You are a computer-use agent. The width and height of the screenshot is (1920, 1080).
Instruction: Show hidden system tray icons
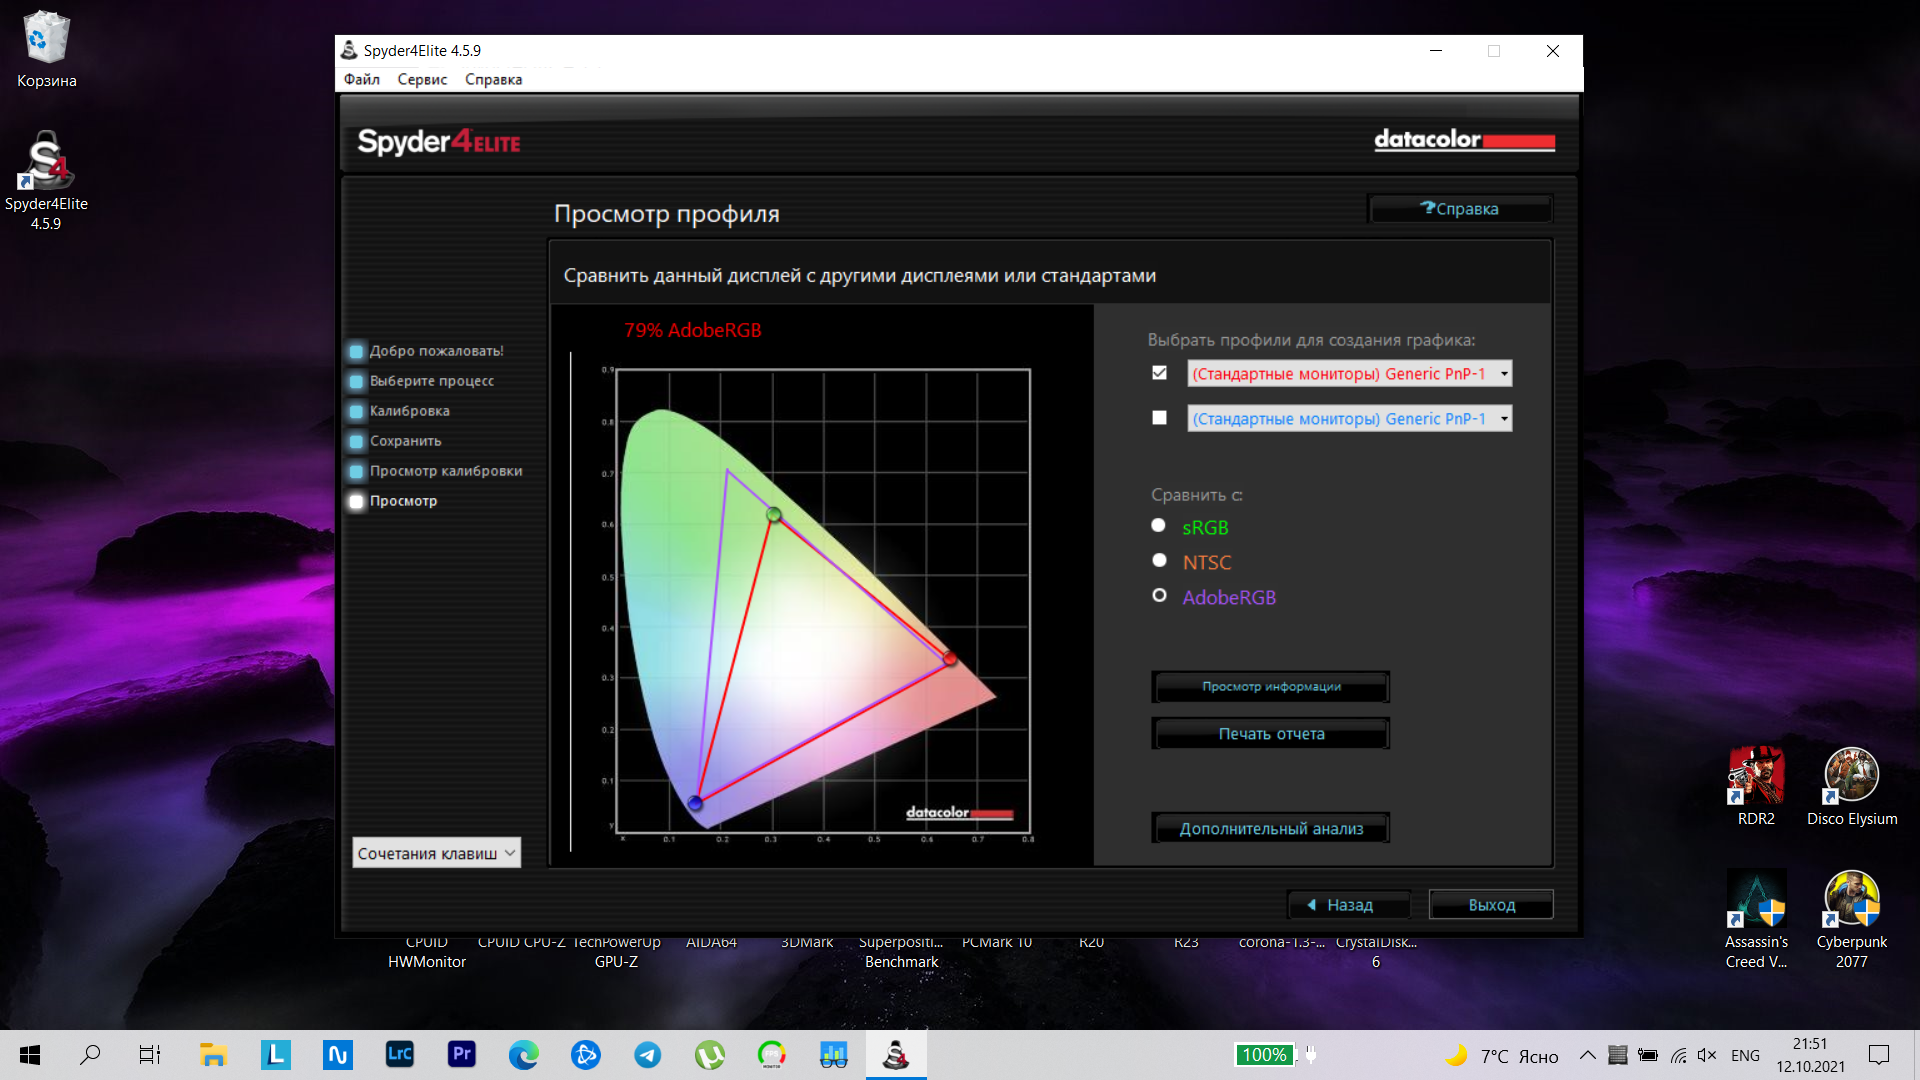[1587, 1055]
